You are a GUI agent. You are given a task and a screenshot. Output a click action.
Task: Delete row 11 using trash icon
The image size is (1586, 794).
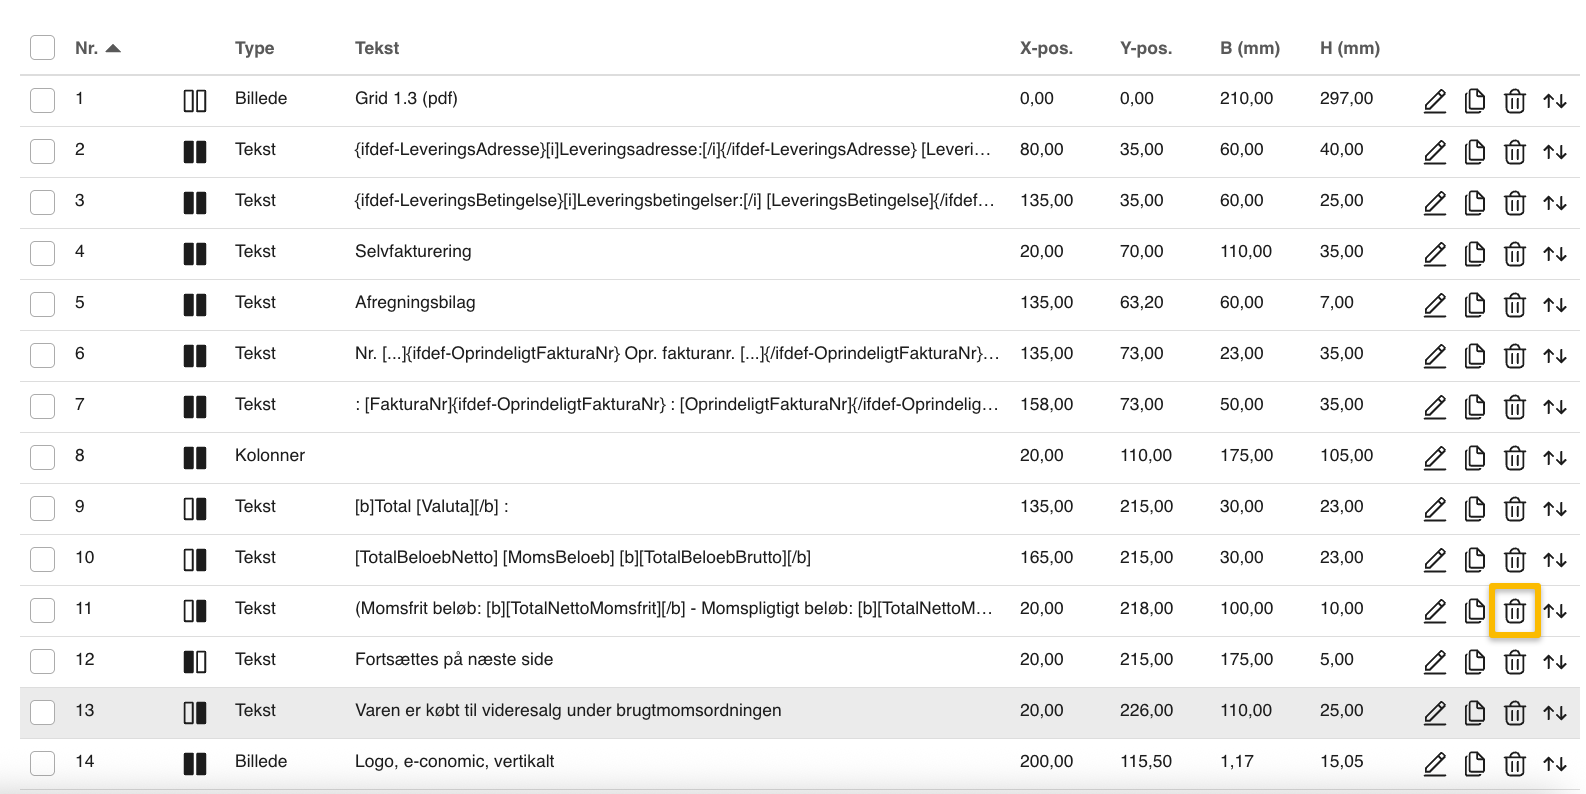1514,611
